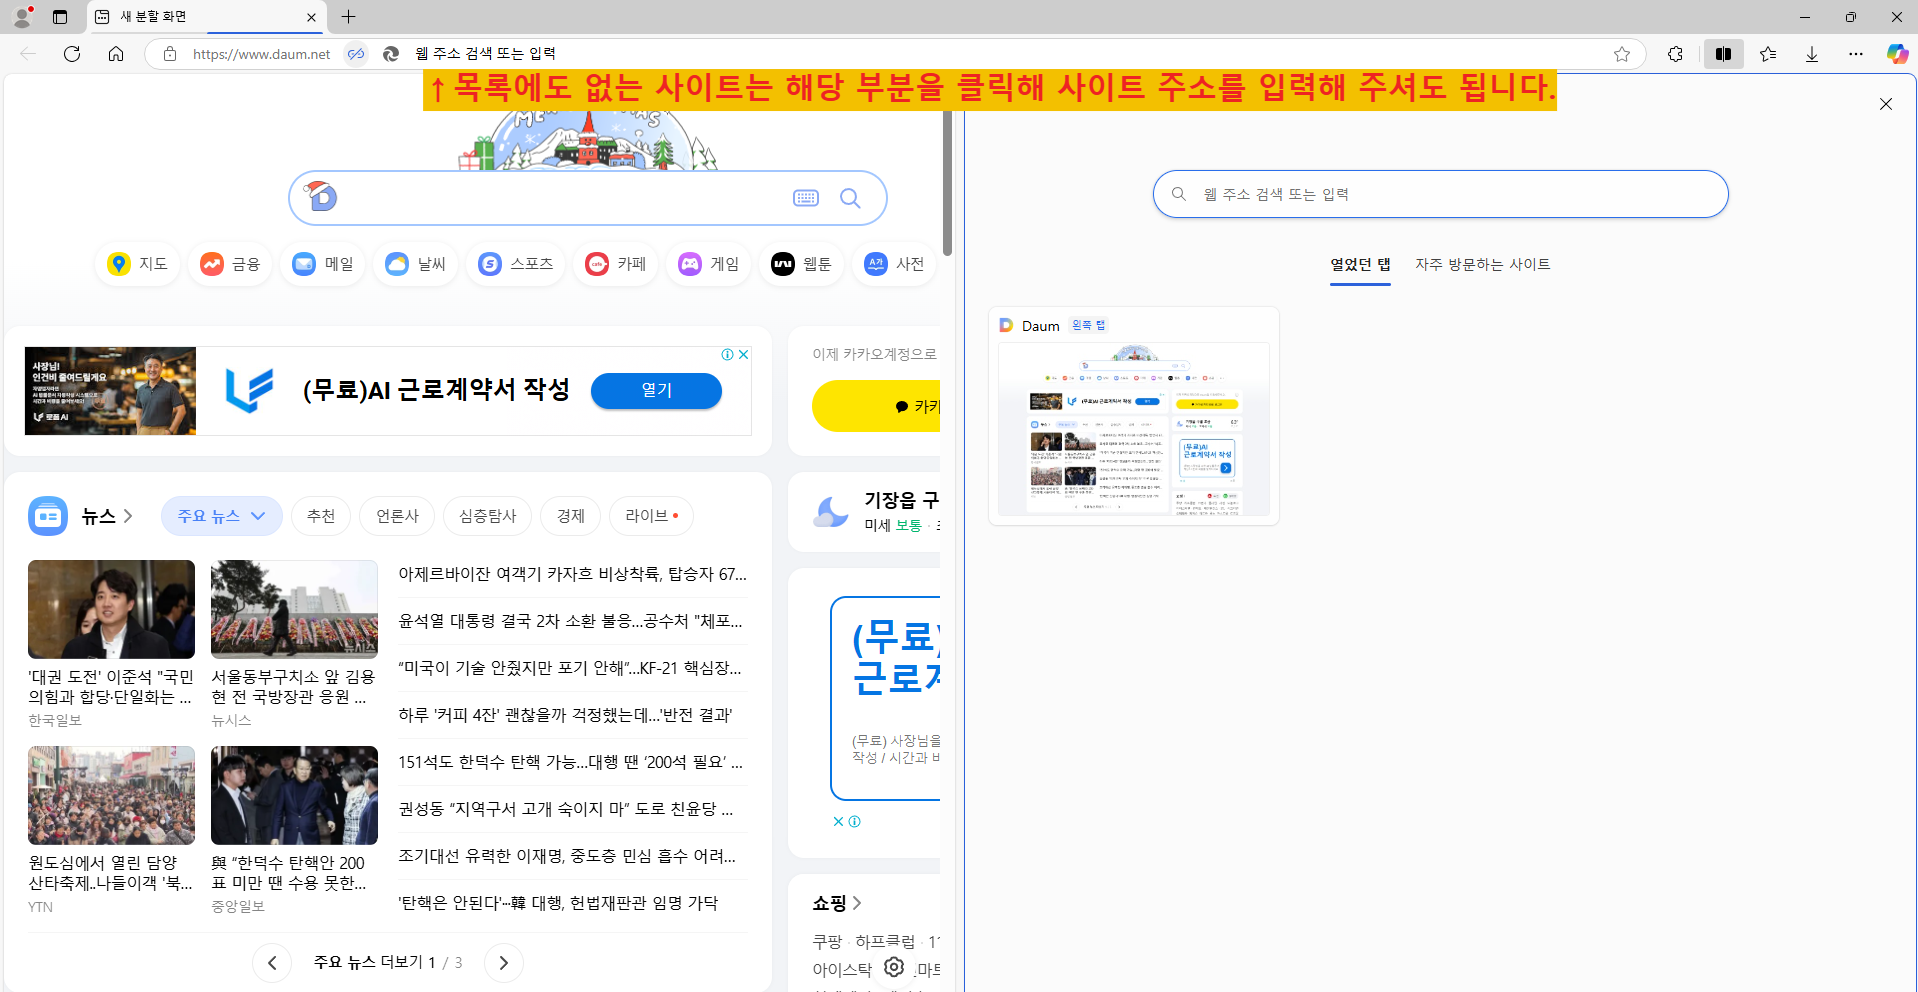
Task: Click main address bar text field
Action: (1000, 54)
